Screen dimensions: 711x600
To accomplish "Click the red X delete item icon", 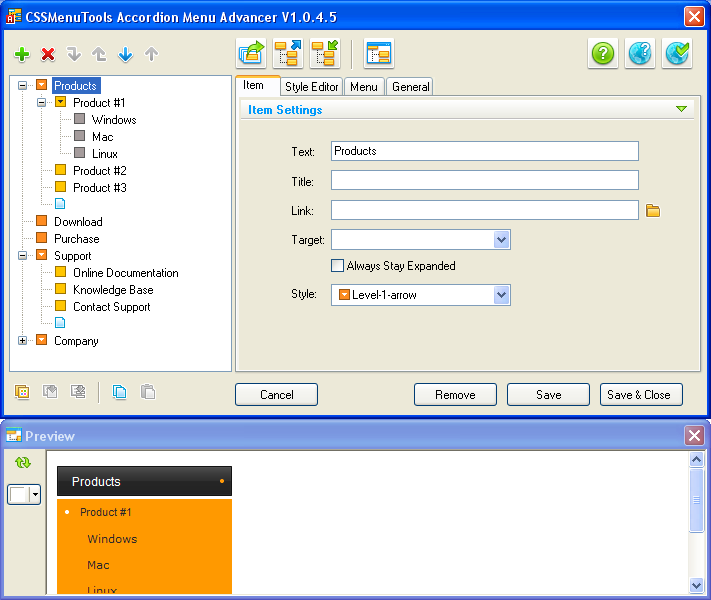I will tap(48, 55).
